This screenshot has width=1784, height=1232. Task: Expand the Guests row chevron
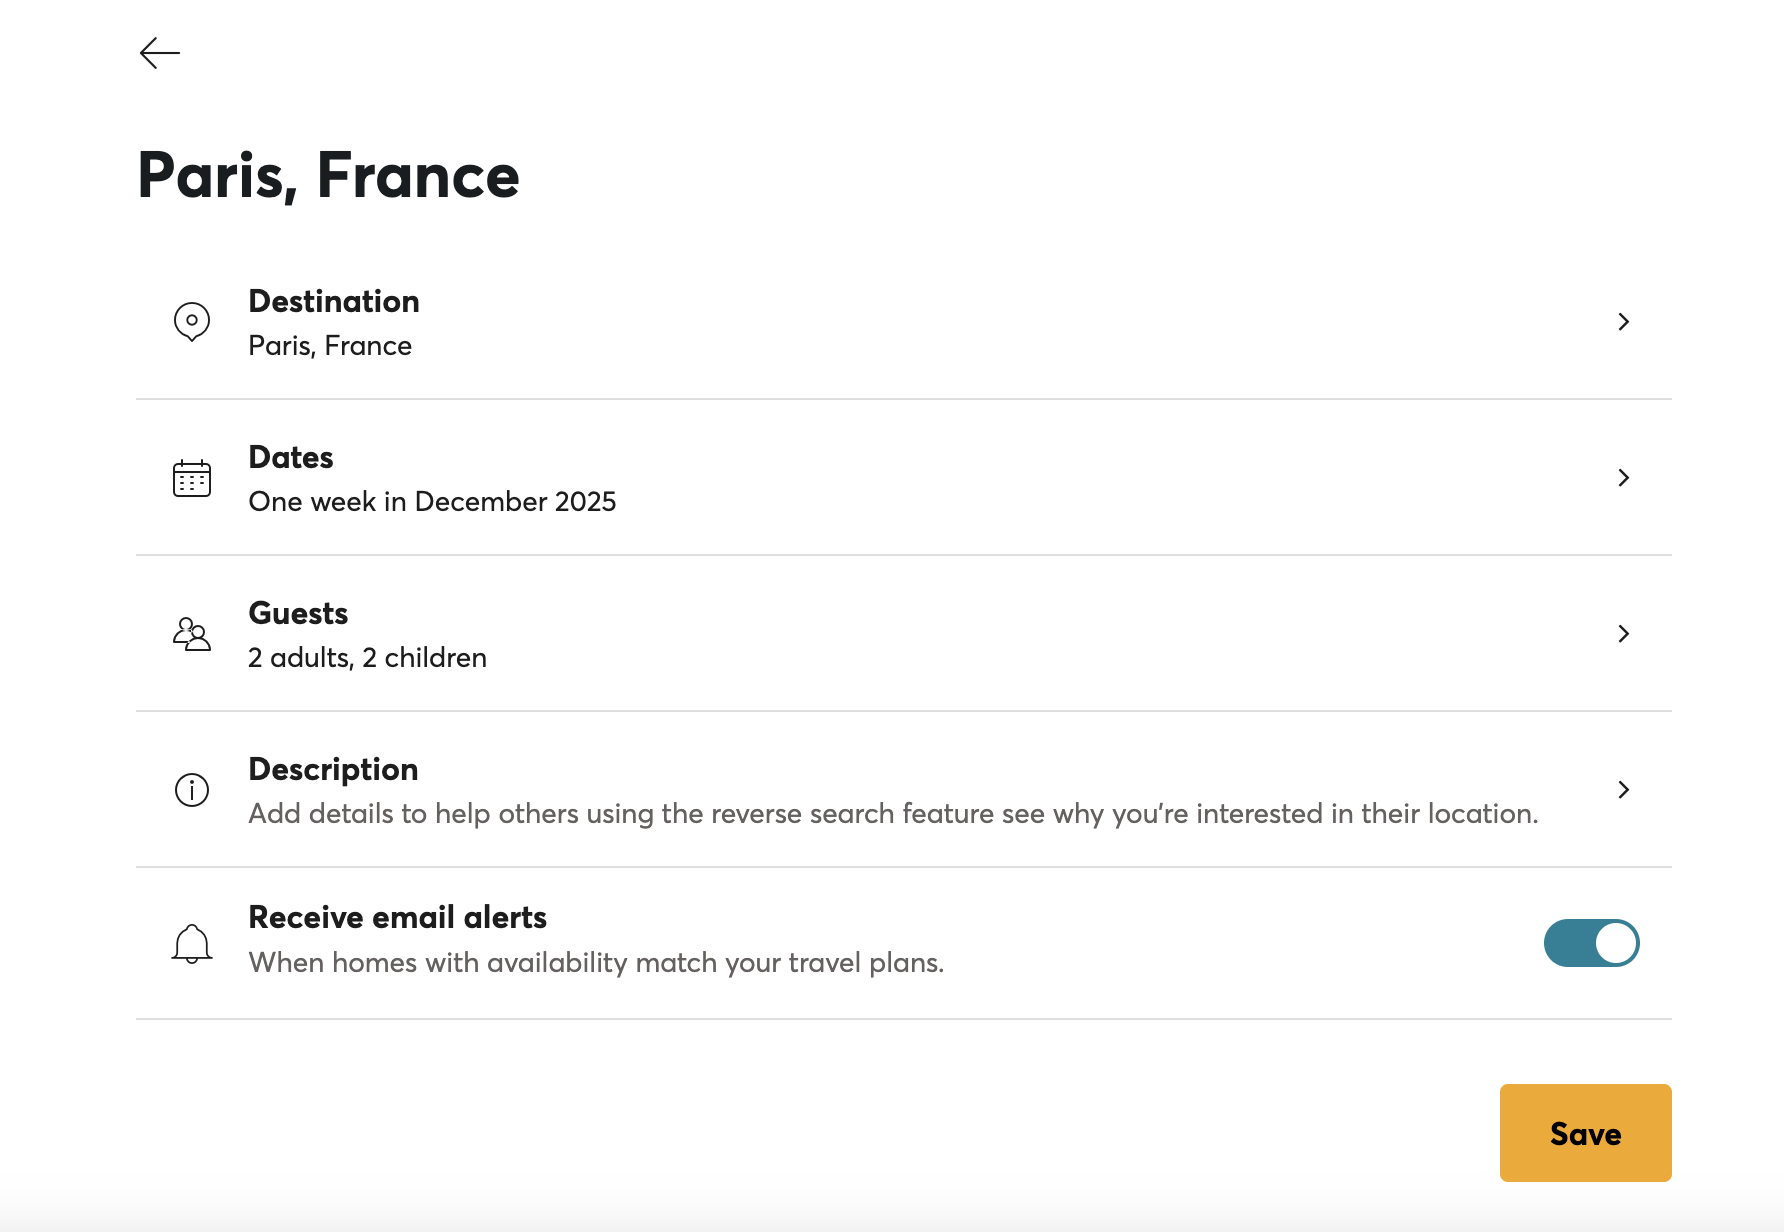click(1623, 634)
